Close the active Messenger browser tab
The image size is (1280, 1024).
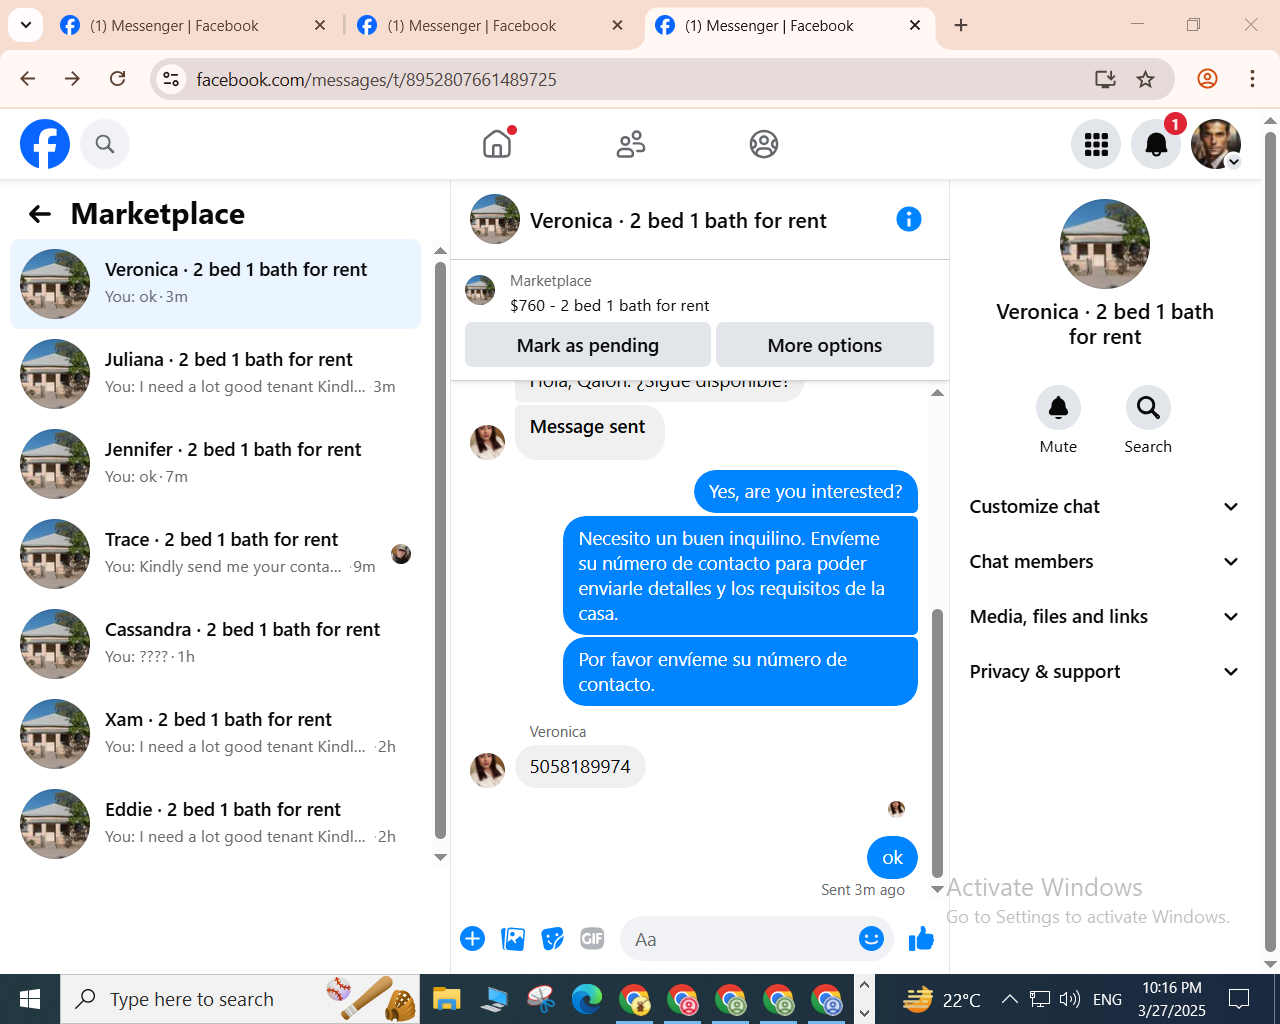(x=915, y=25)
